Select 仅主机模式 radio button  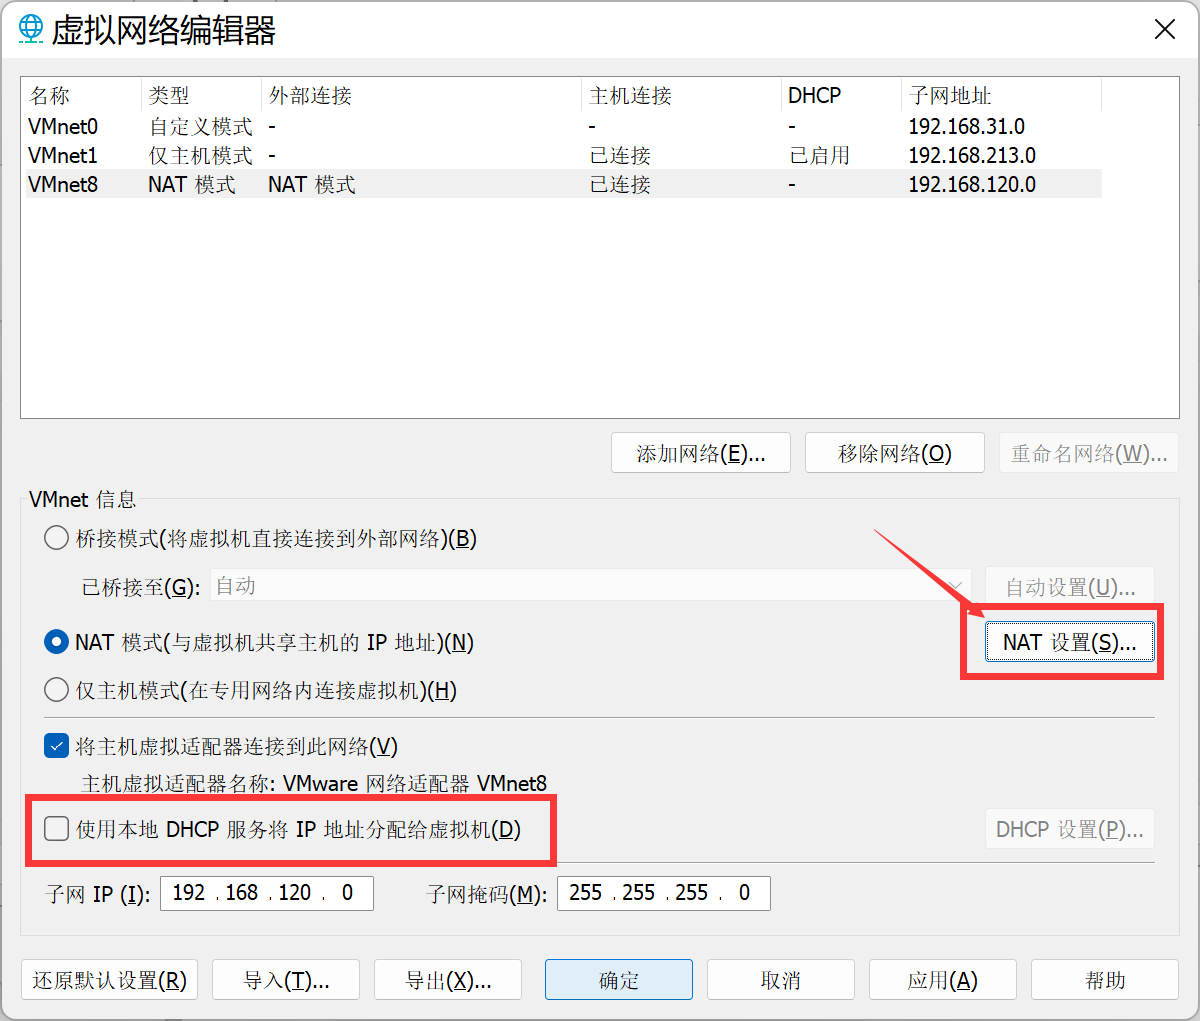coord(57,690)
